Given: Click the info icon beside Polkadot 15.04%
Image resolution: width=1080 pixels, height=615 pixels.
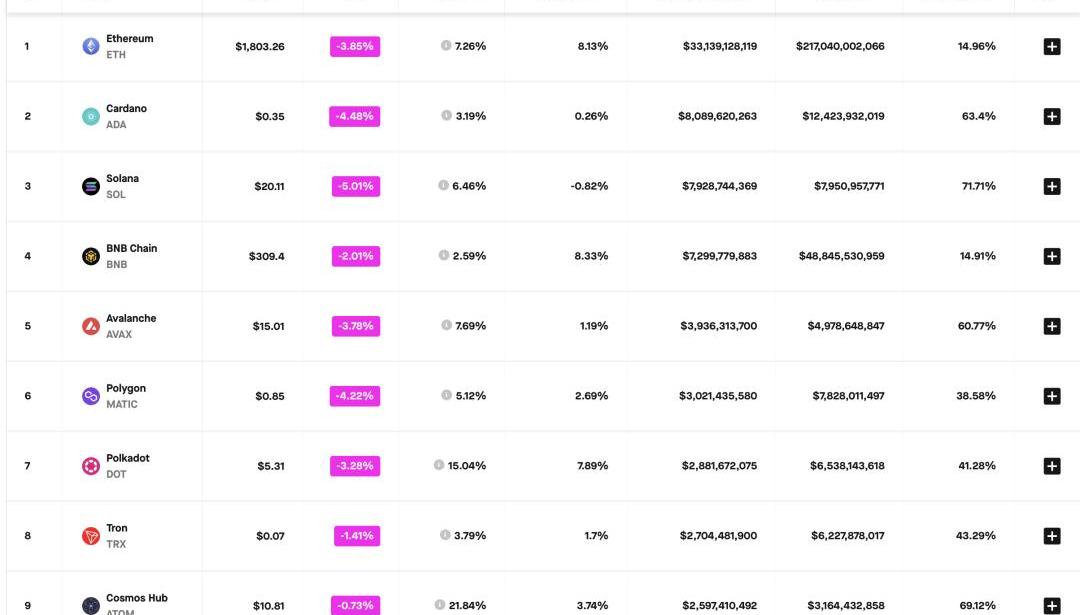Looking at the screenshot, I should [x=439, y=465].
